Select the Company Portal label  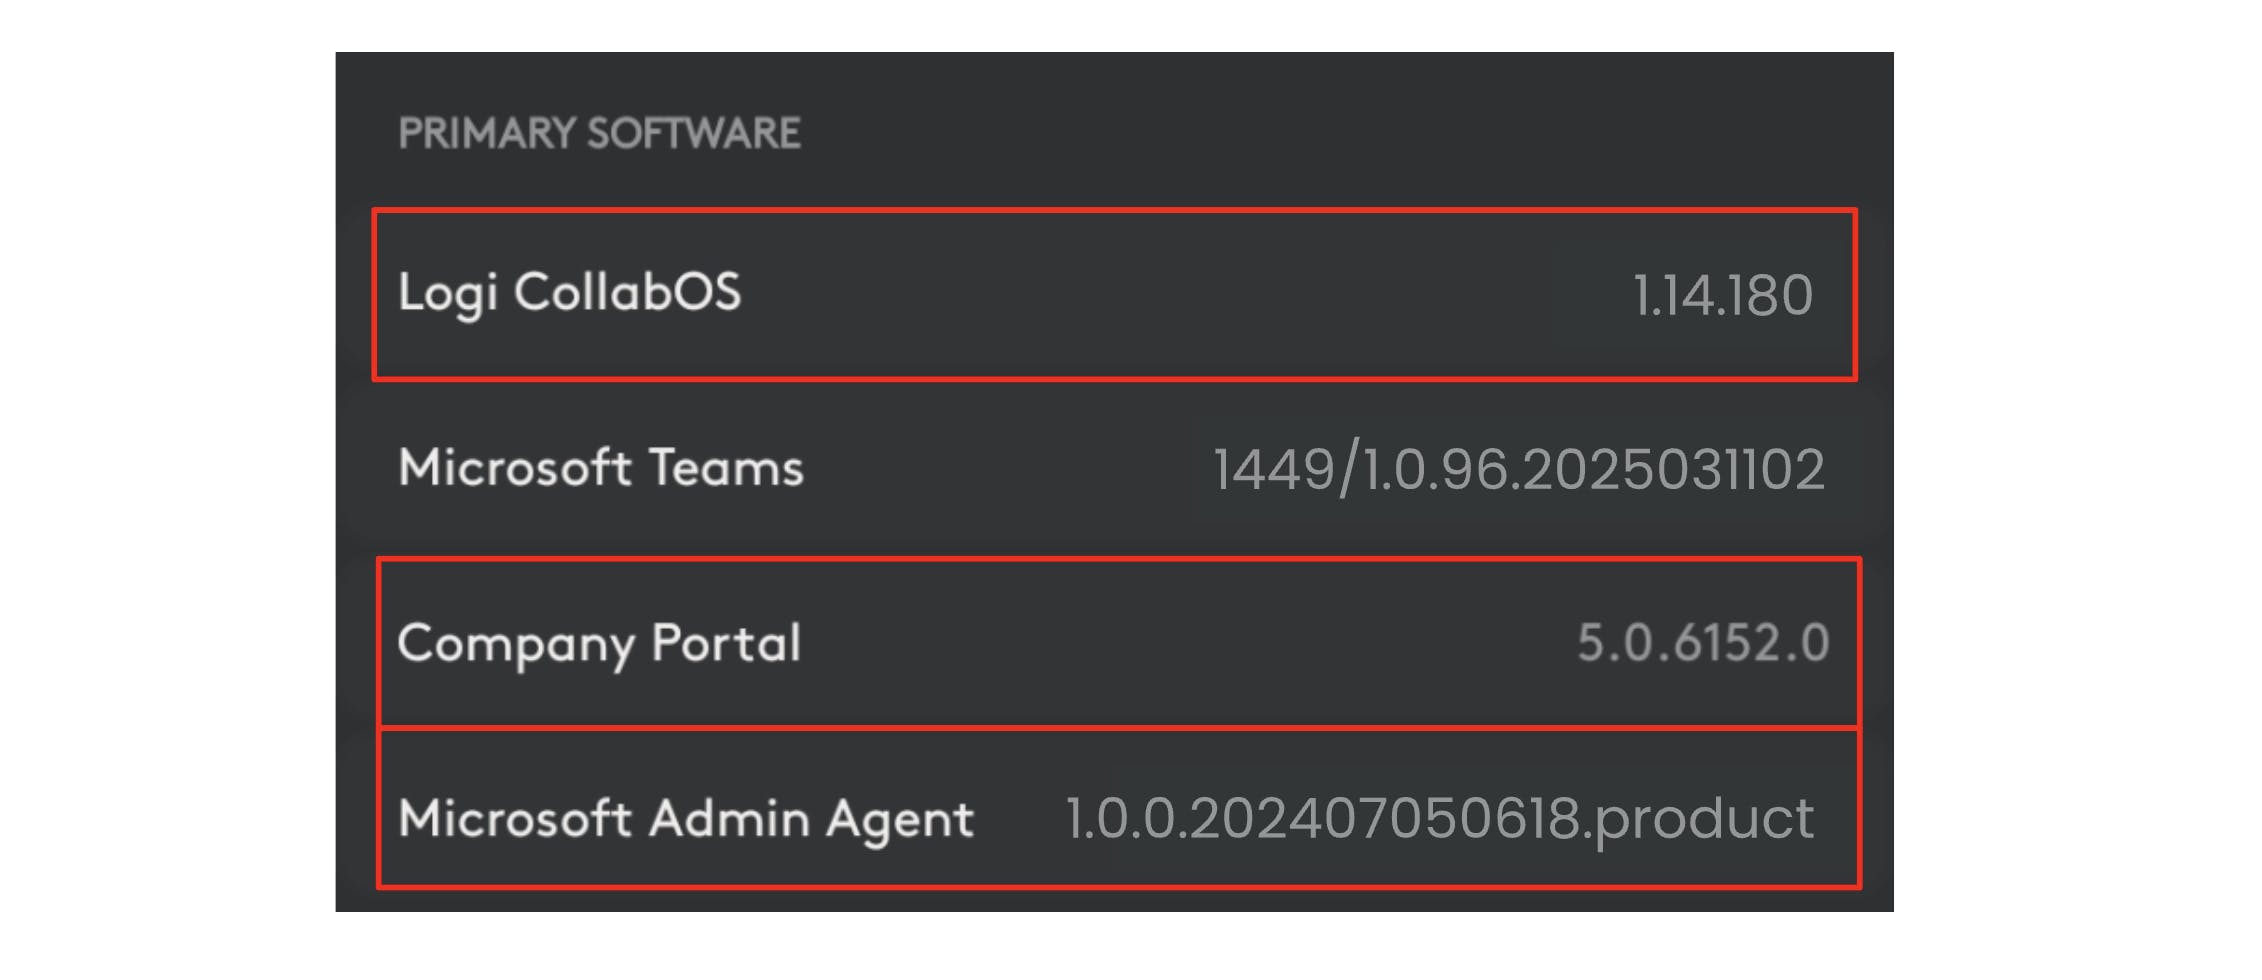pyautogui.click(x=599, y=643)
